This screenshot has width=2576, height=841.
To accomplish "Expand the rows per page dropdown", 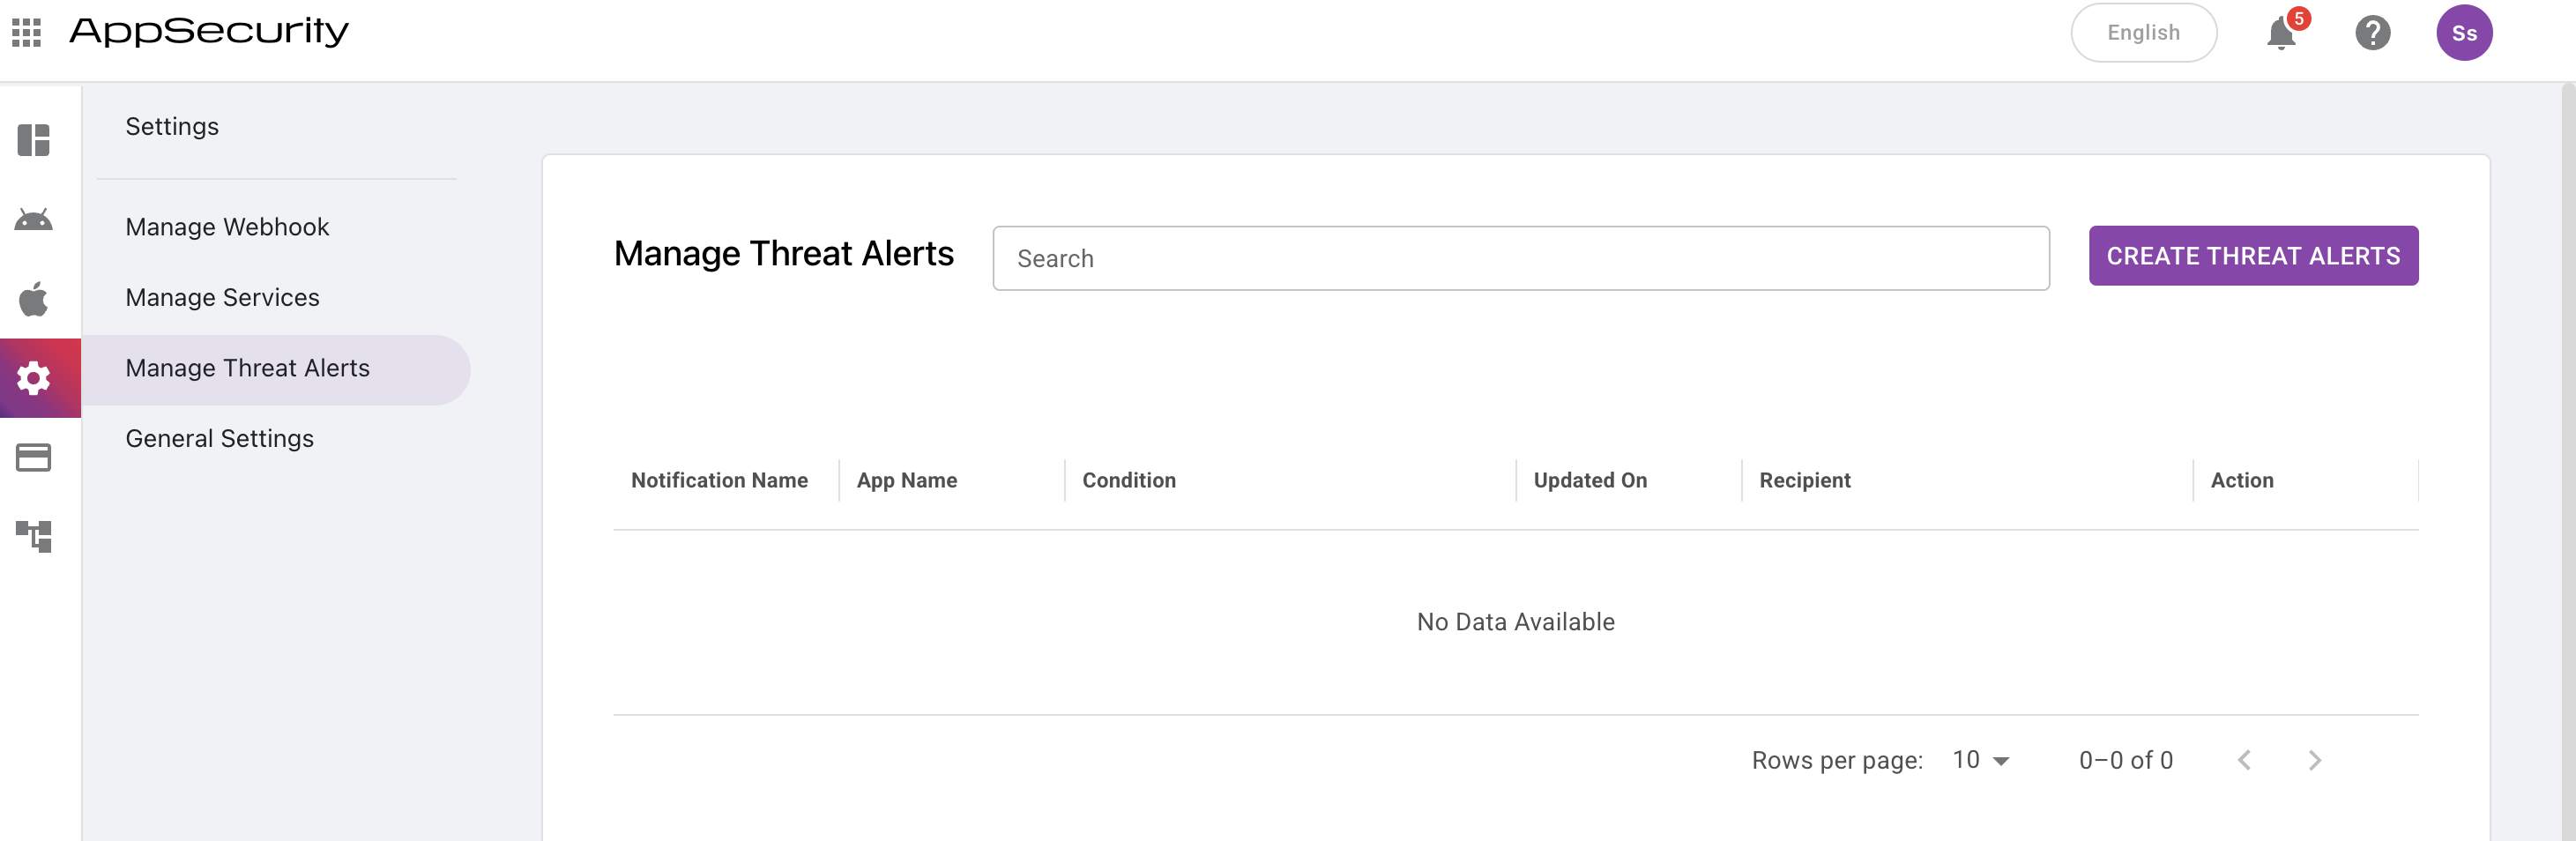I will [x=1981, y=761].
